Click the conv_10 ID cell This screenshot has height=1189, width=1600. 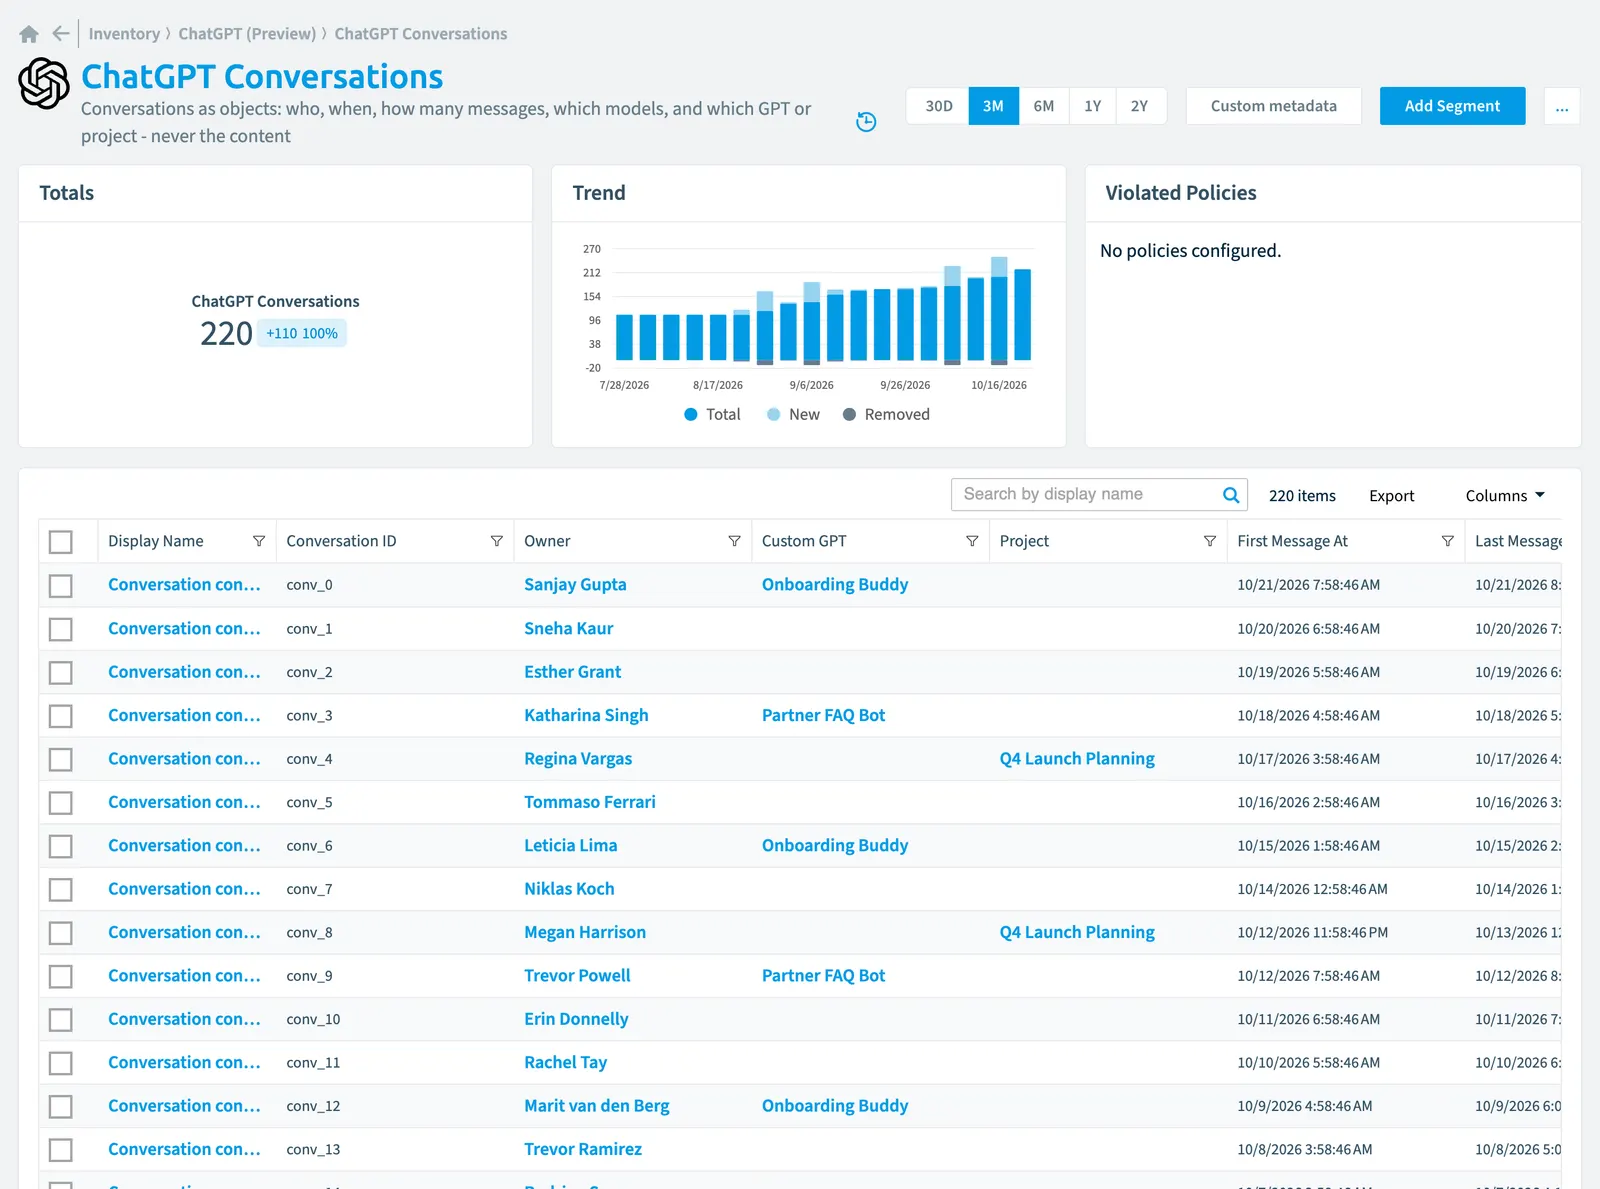point(313,1020)
